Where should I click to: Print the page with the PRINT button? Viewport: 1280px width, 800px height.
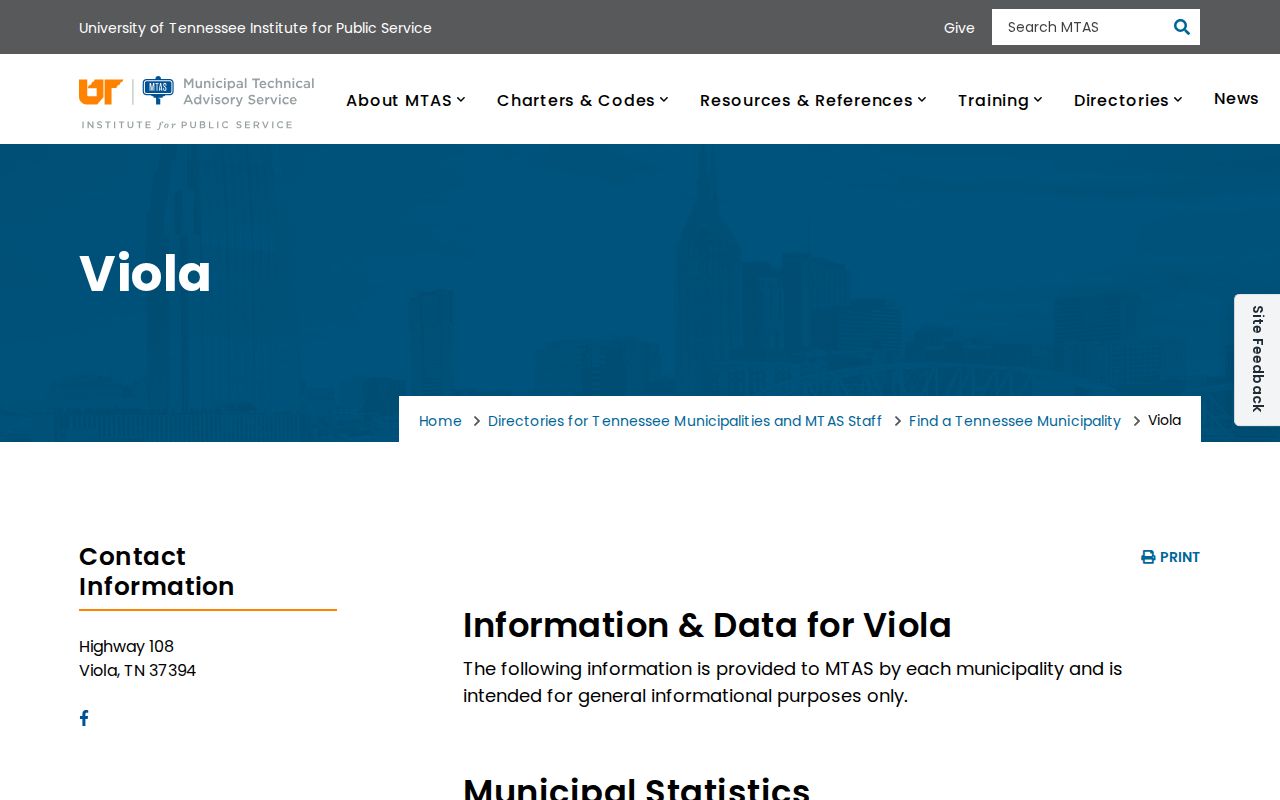(1170, 557)
